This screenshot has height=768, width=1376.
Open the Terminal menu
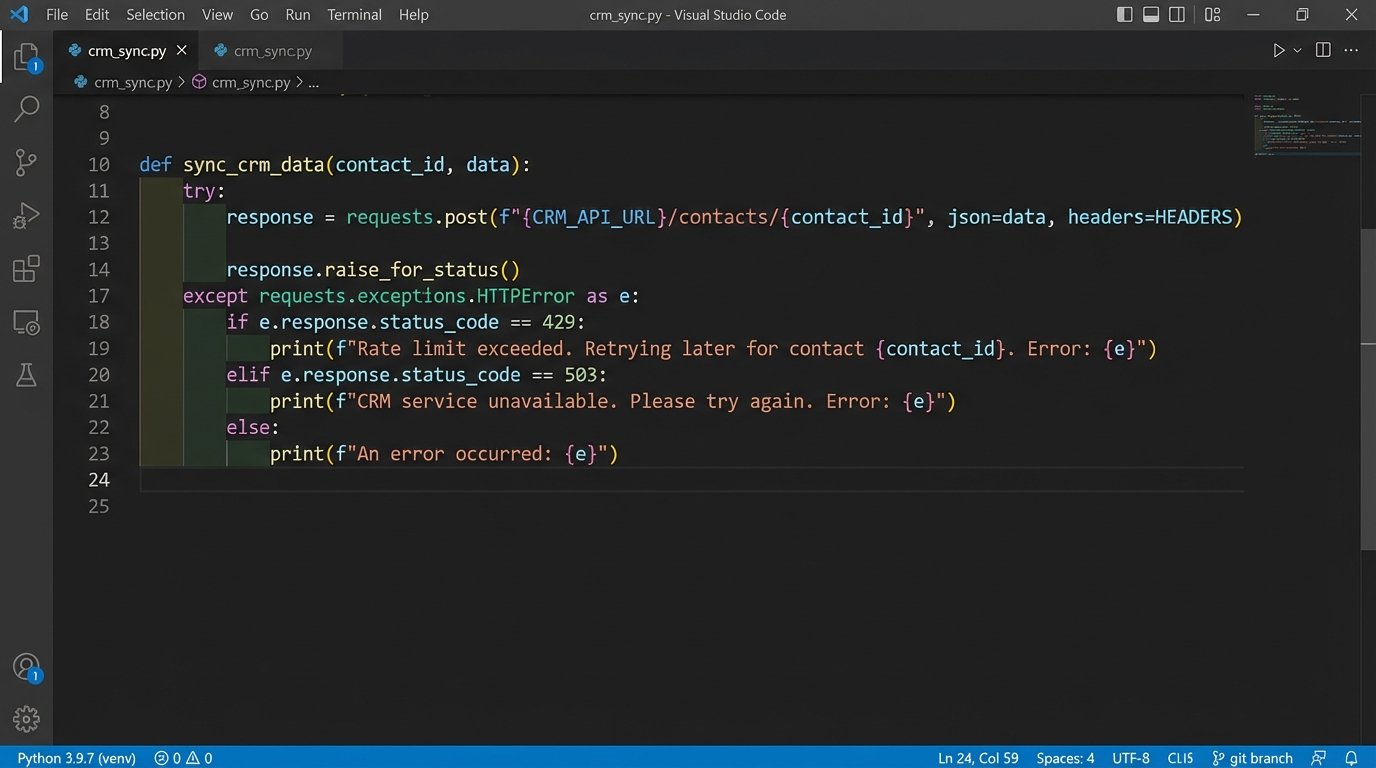click(x=354, y=15)
